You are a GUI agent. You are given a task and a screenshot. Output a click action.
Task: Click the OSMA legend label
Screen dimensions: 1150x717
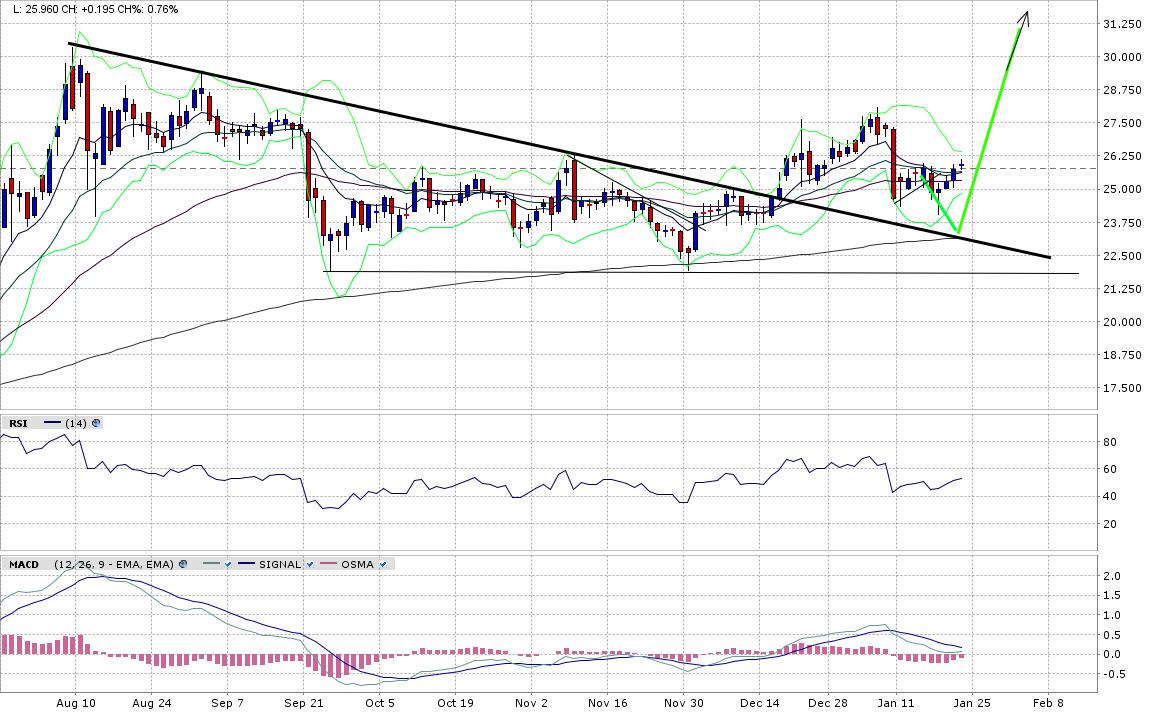pyautogui.click(x=357, y=565)
